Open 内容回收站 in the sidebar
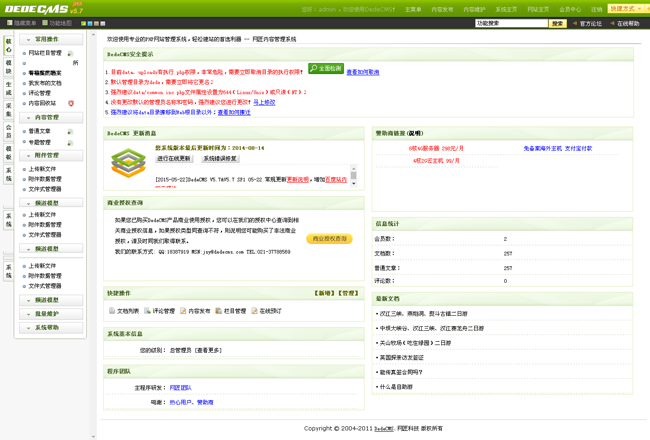Screen dimensions: 650x440 42,103
